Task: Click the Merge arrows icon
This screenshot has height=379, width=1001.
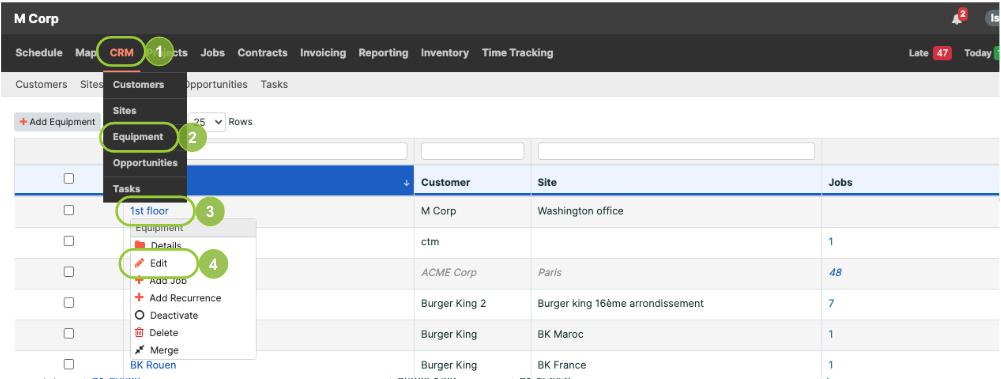Action: click(x=140, y=350)
